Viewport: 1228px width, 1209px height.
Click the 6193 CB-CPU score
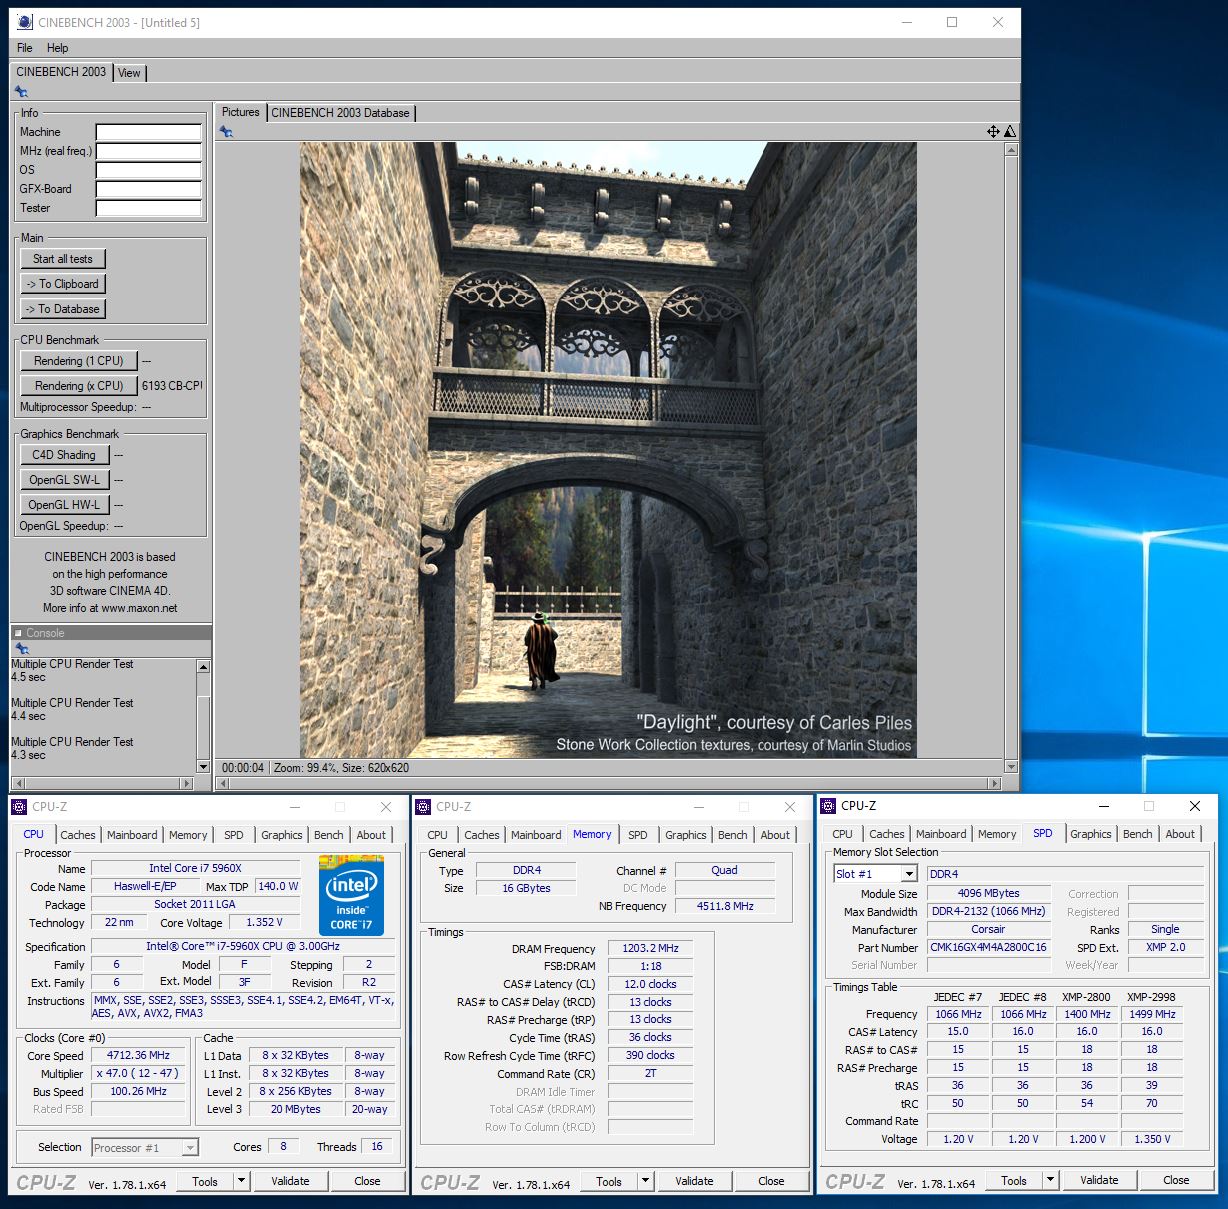(x=172, y=386)
